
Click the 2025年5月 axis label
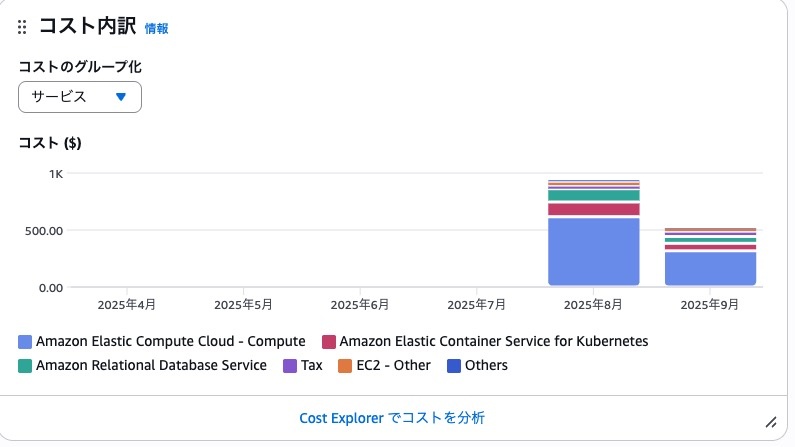[x=243, y=305]
